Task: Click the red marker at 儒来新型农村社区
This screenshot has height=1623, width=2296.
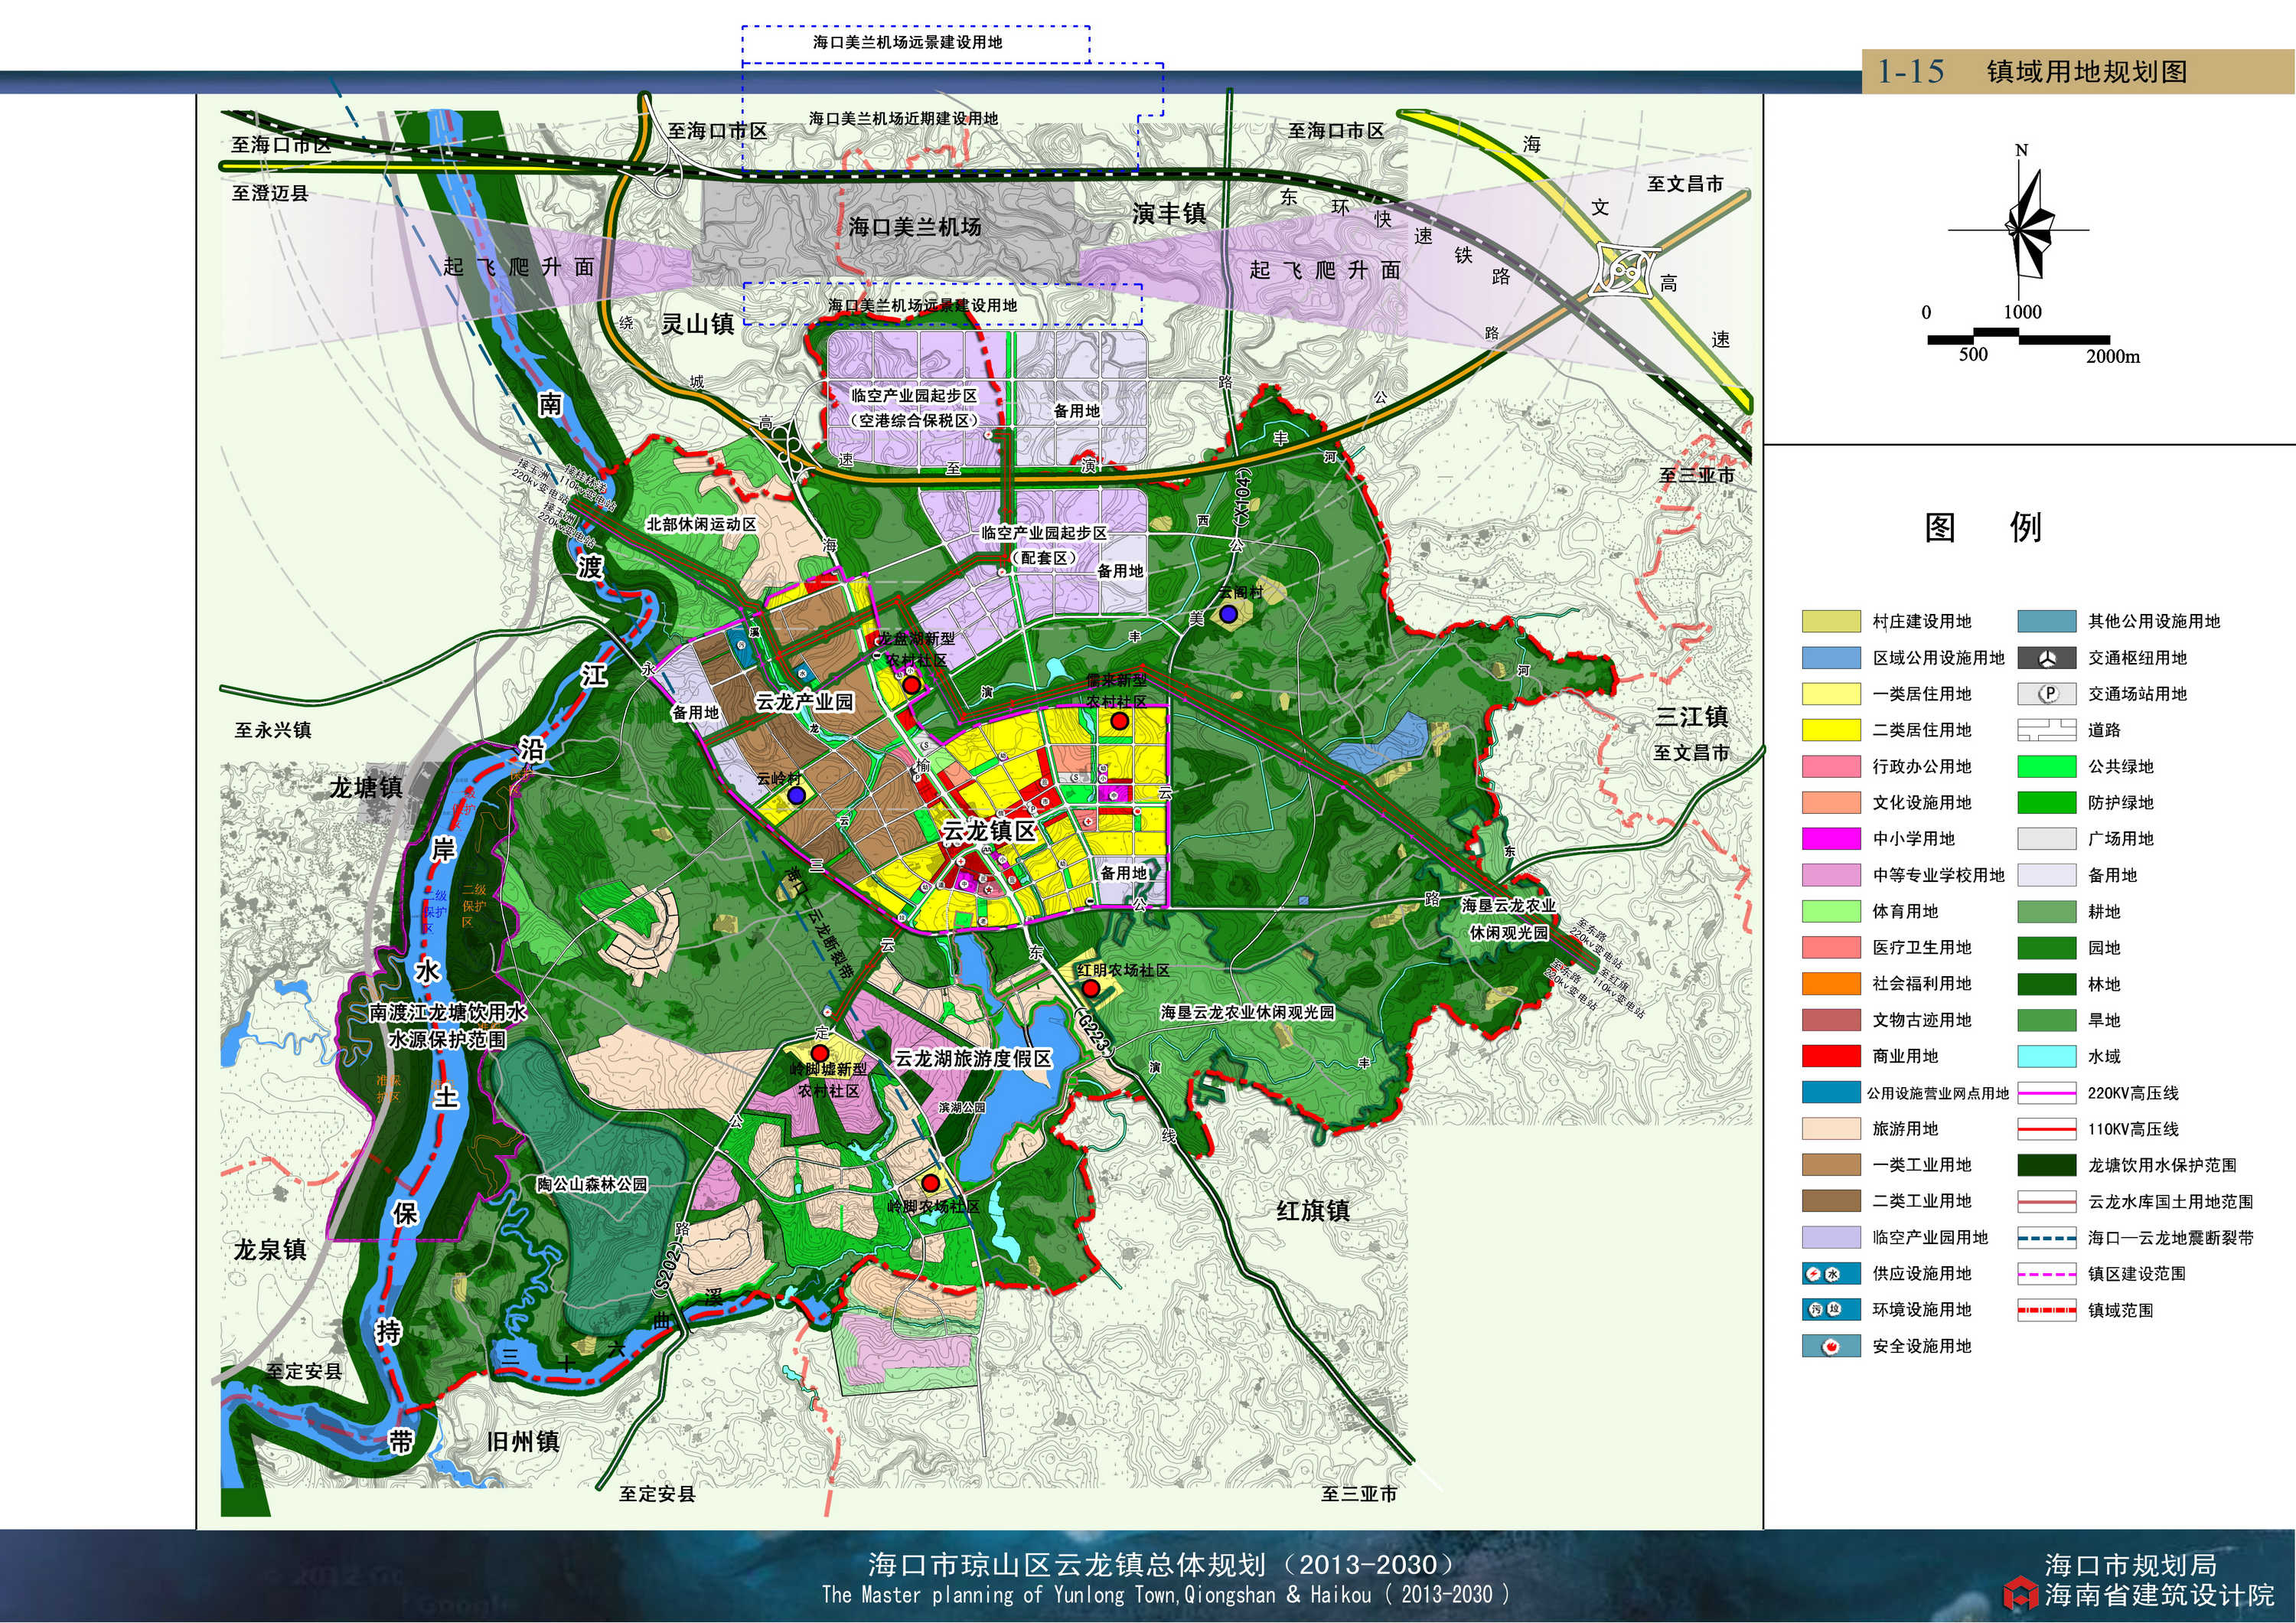Action: tap(1120, 721)
